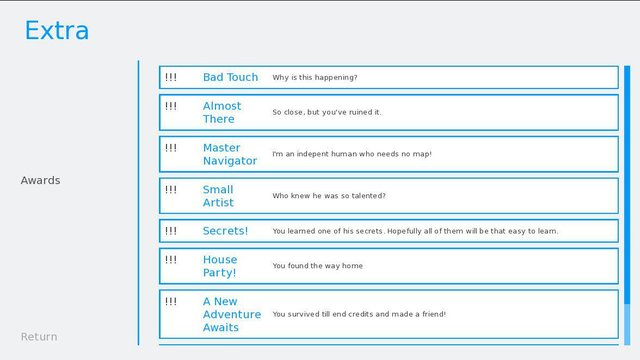
Task: Select the Master Navigator award title
Action: [230, 154]
